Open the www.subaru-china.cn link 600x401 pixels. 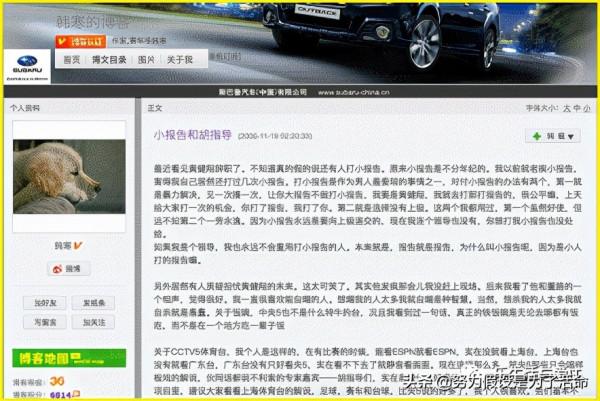click(x=354, y=92)
